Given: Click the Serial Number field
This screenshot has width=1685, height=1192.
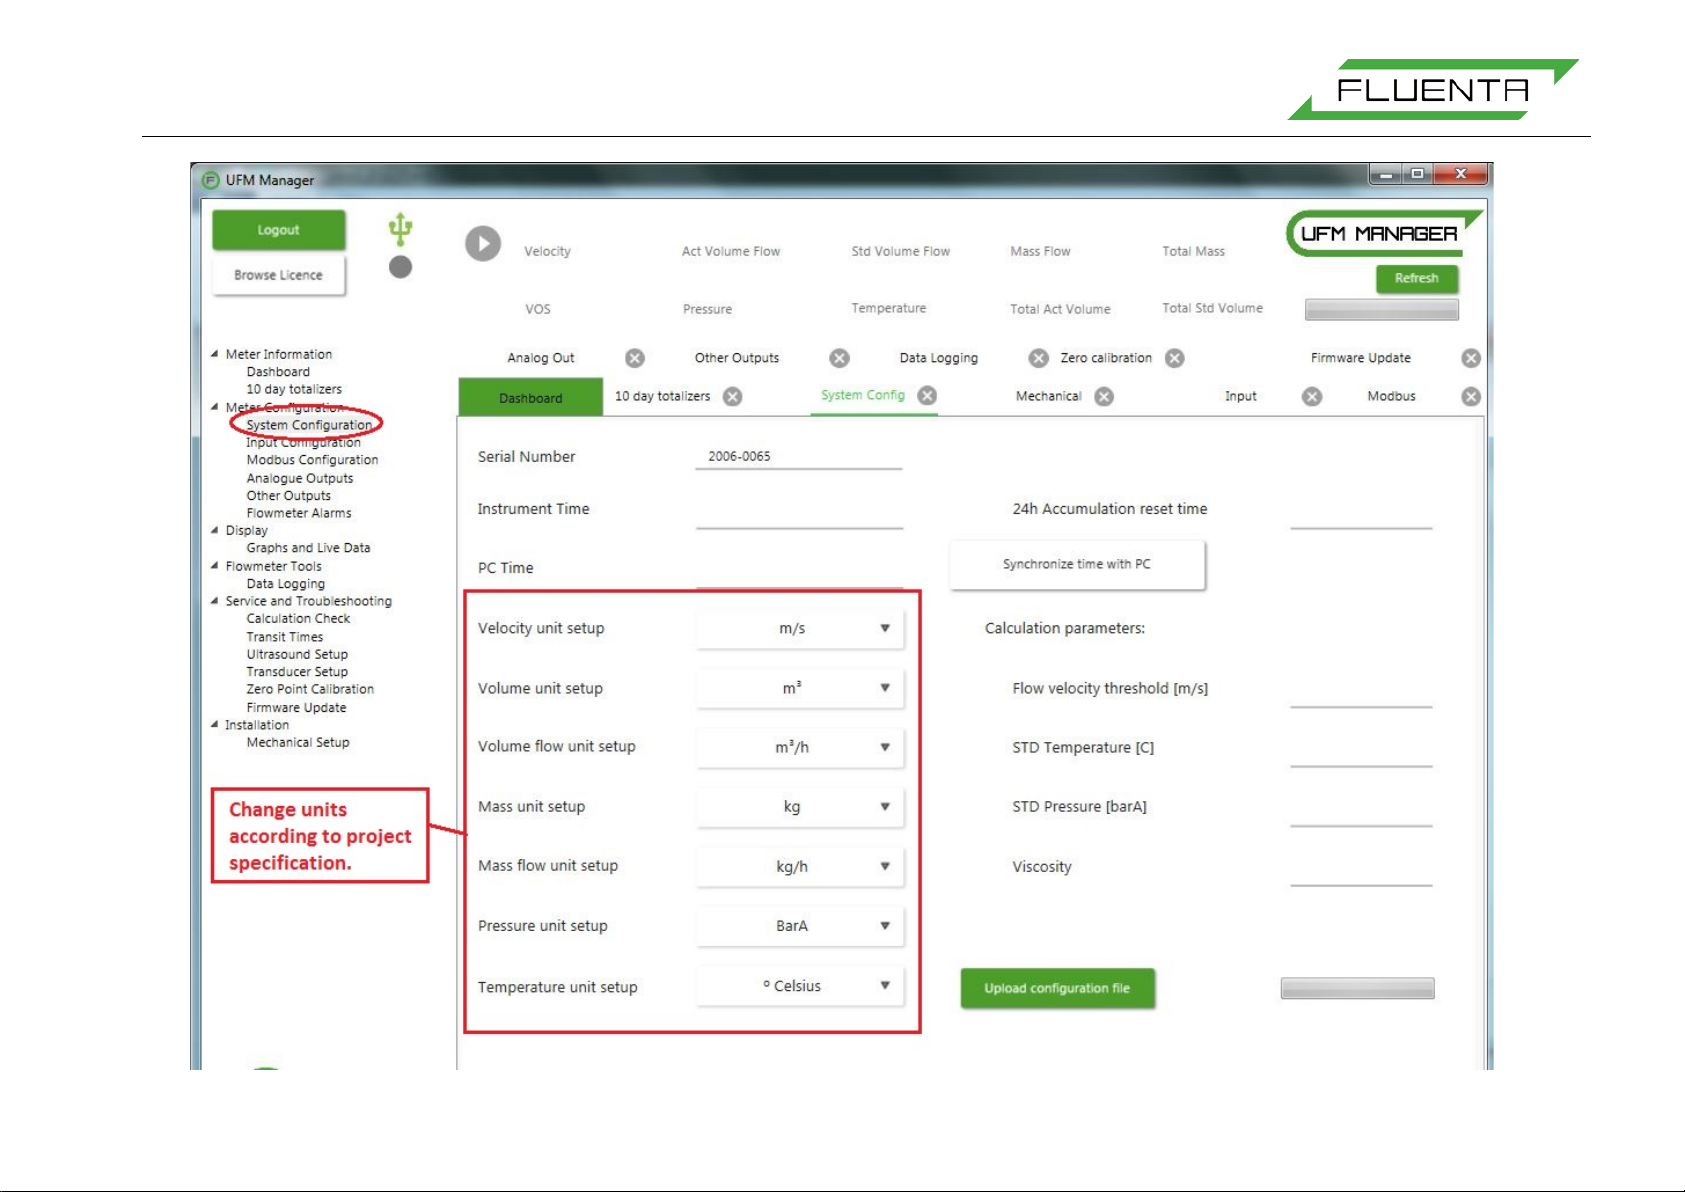Looking at the screenshot, I should (799, 457).
